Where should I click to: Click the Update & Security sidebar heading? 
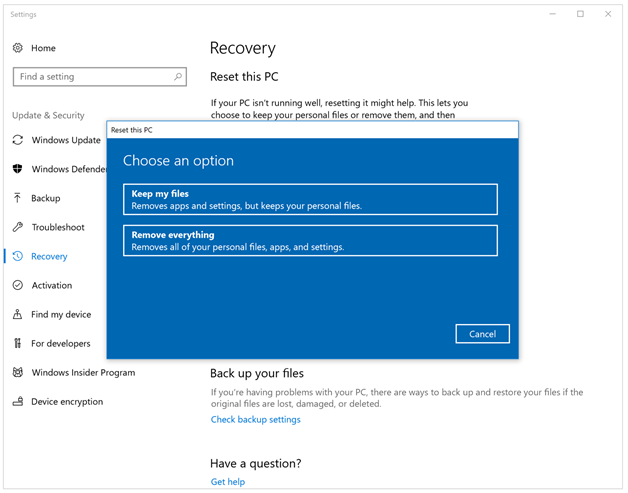[x=48, y=115]
